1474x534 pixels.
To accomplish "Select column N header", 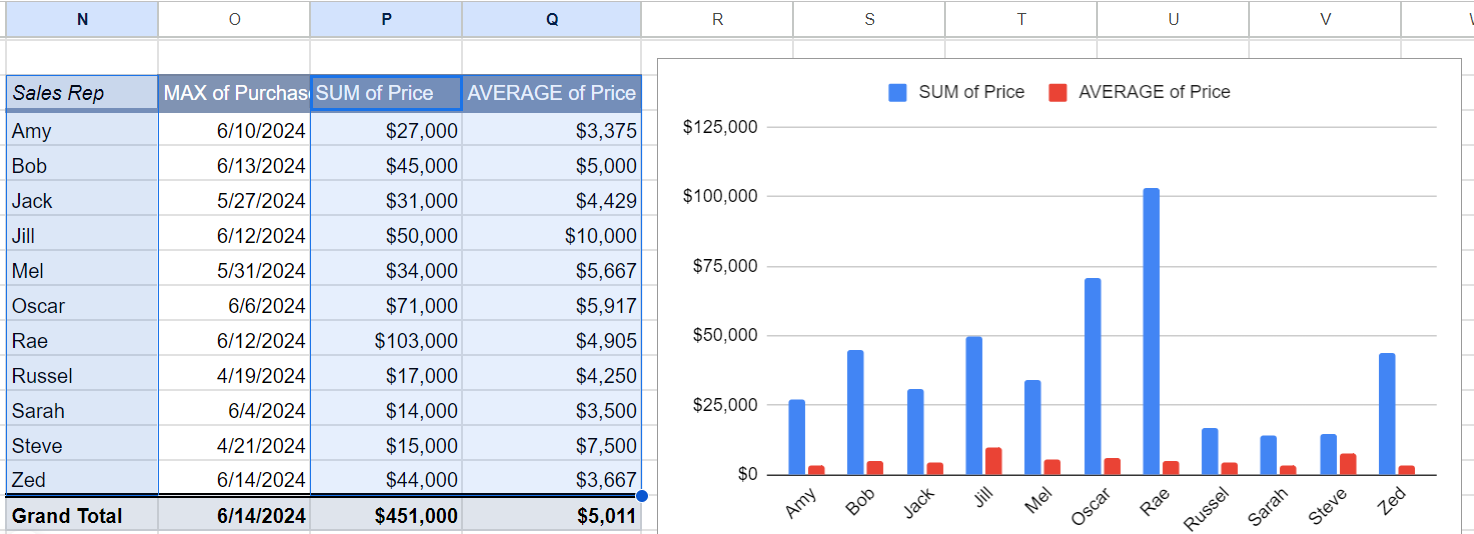I will [82, 19].
